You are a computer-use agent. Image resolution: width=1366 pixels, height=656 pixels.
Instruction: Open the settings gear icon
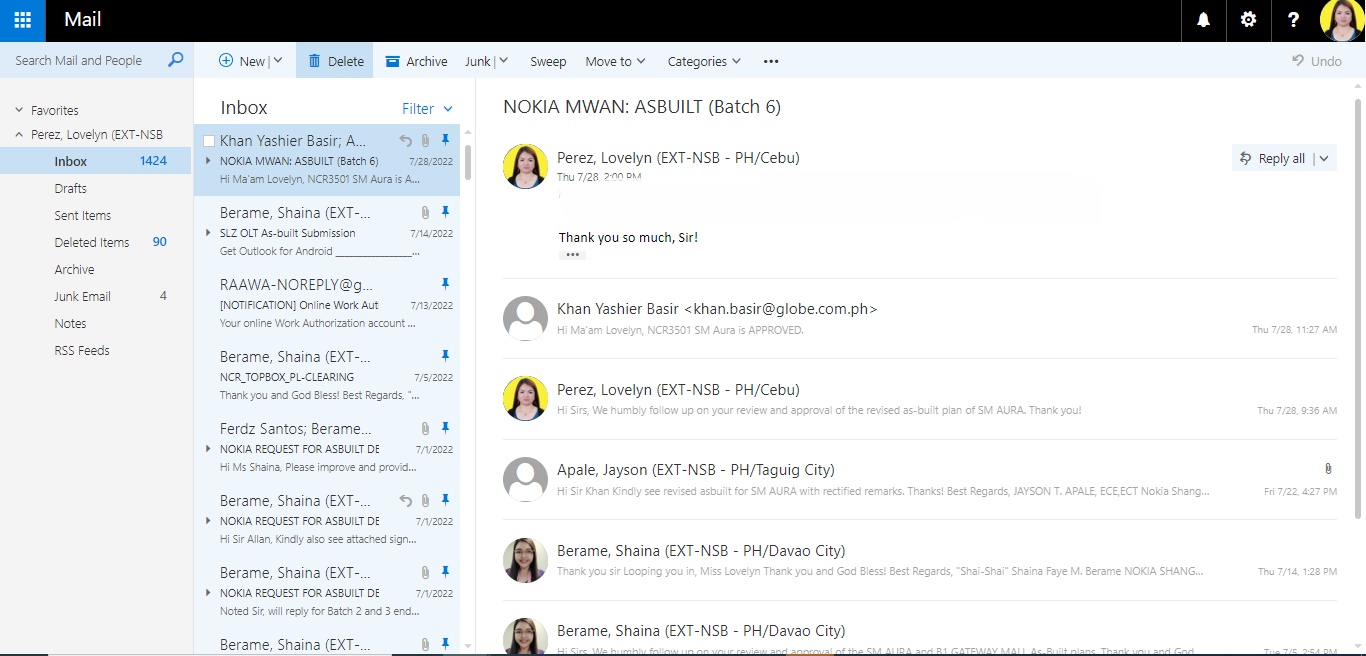tap(1248, 20)
